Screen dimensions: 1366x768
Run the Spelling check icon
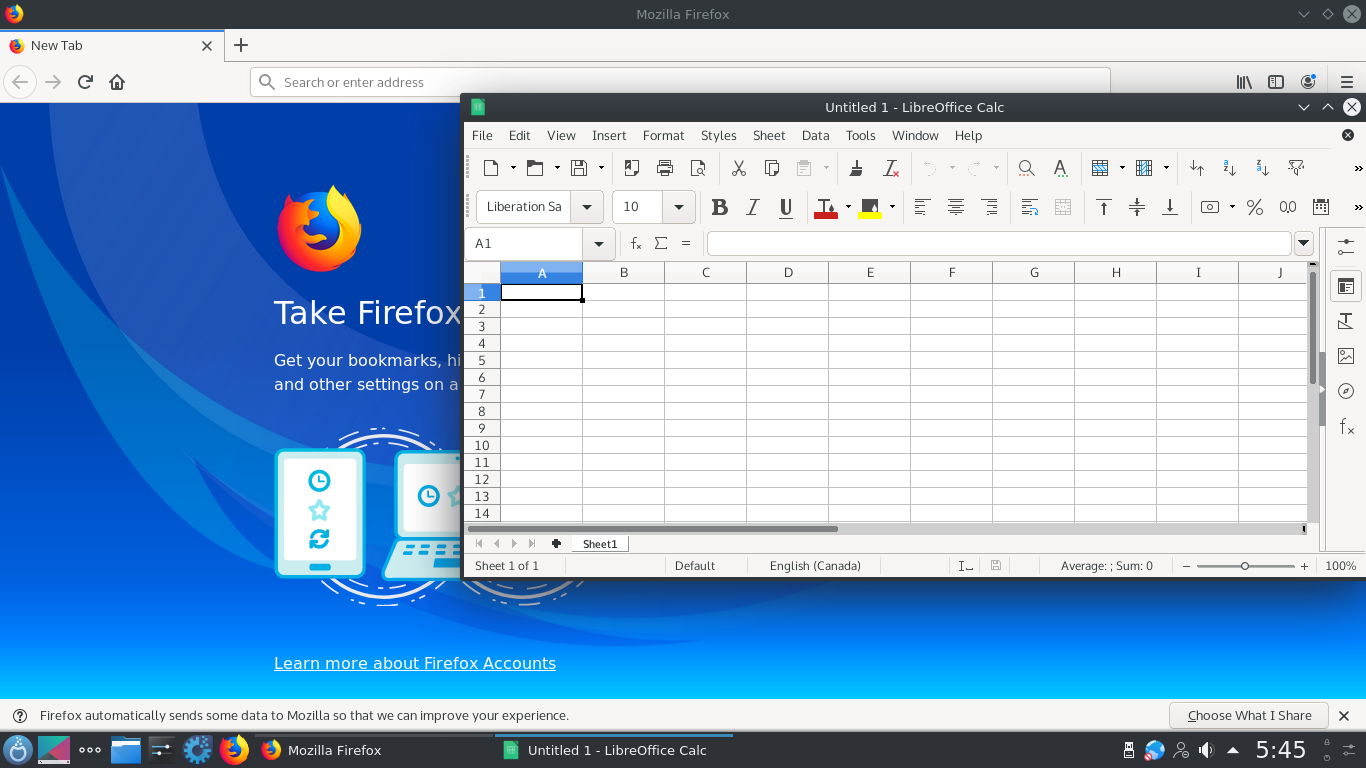tap(1060, 168)
